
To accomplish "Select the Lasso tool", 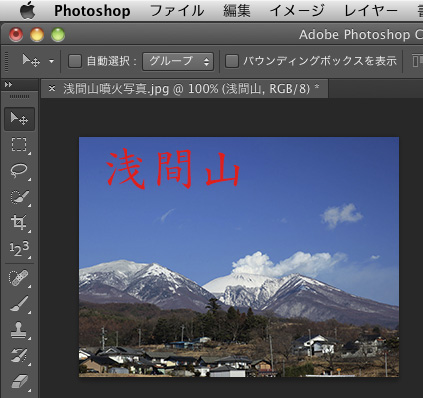I will point(19,170).
